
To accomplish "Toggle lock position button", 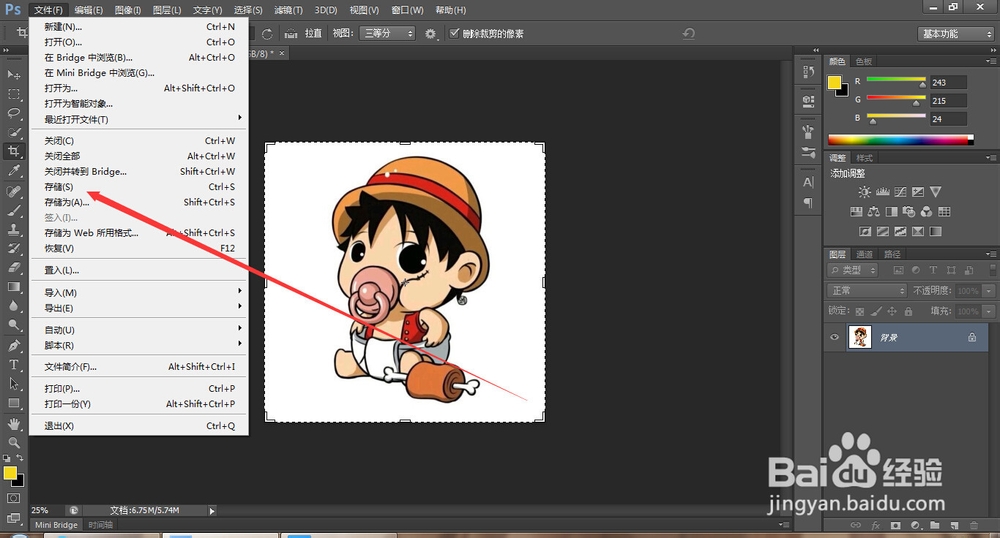I will point(892,311).
